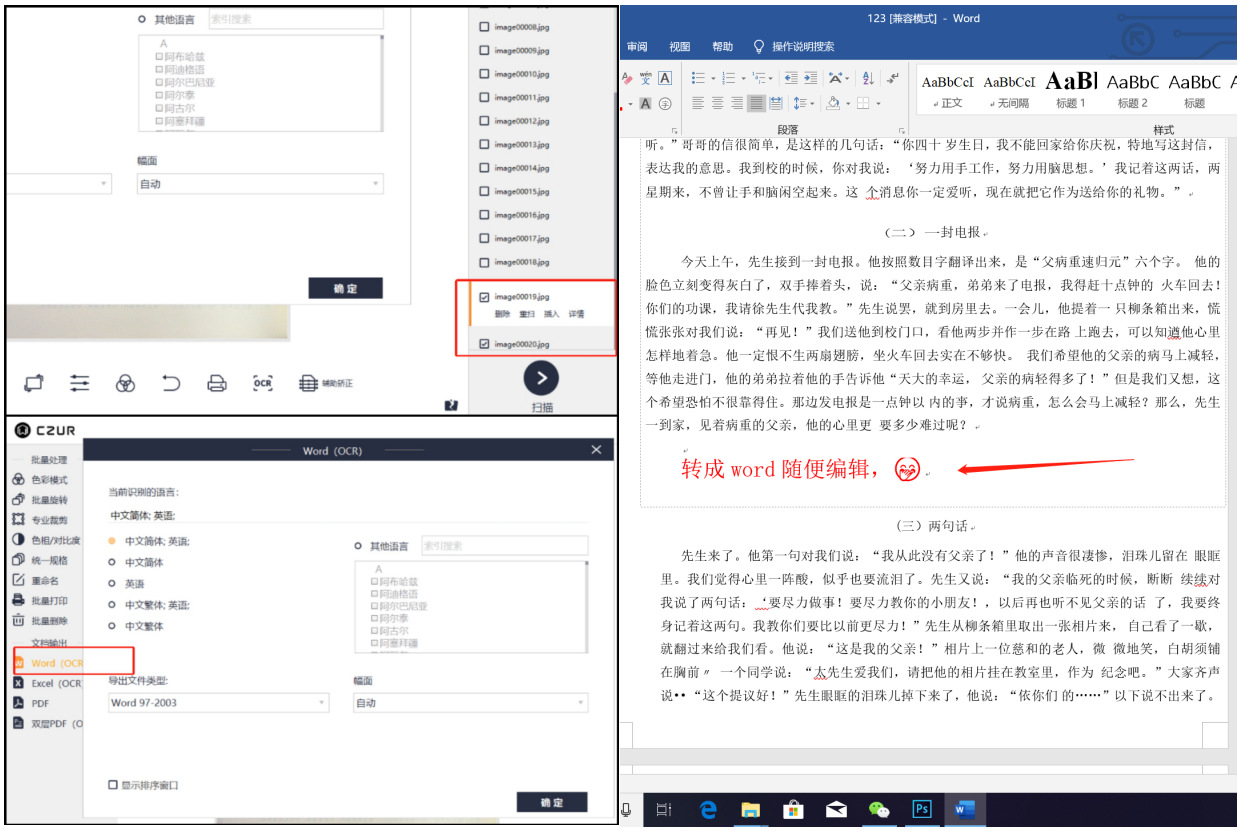Screen dimensions: 1243x832
Task: Open the Word 97-2003 file type dropdown
Action: pyautogui.click(x=218, y=703)
